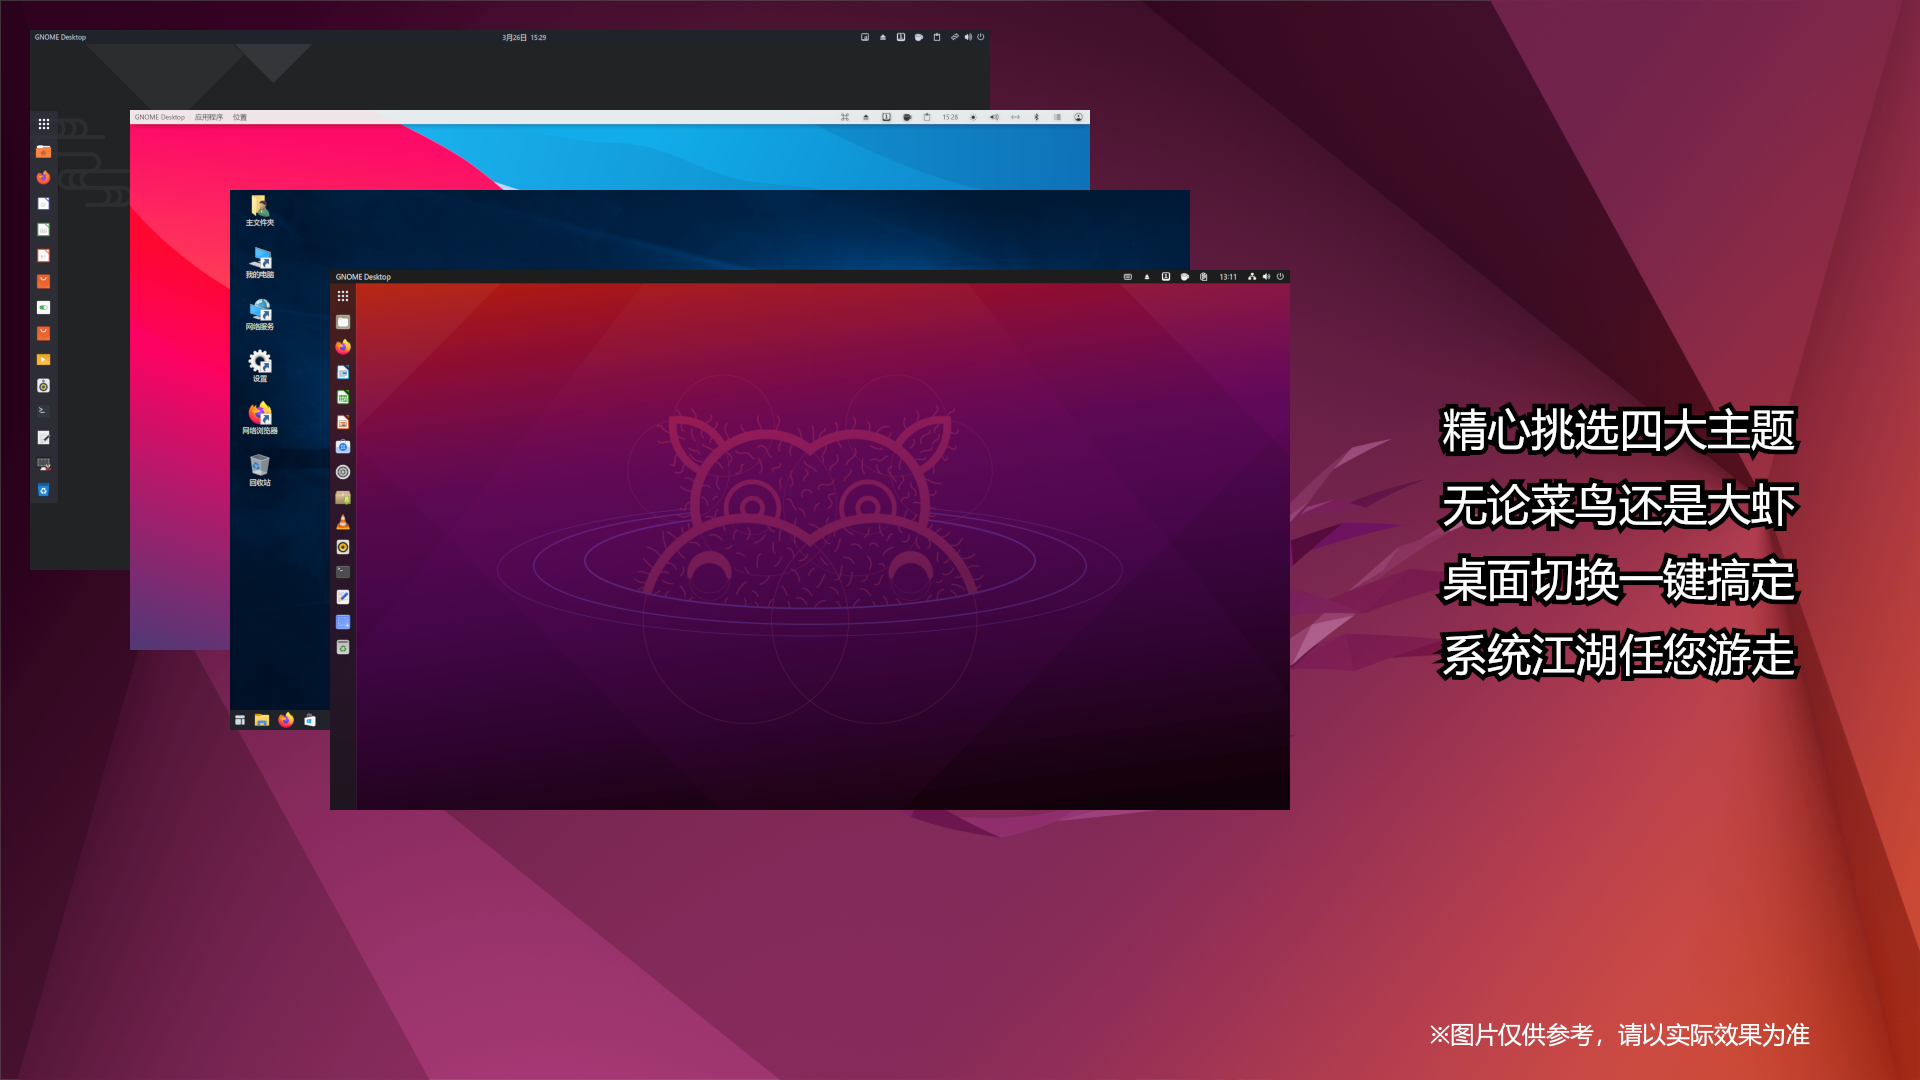Click the Bluetooth icon in the light panel

(1036, 117)
